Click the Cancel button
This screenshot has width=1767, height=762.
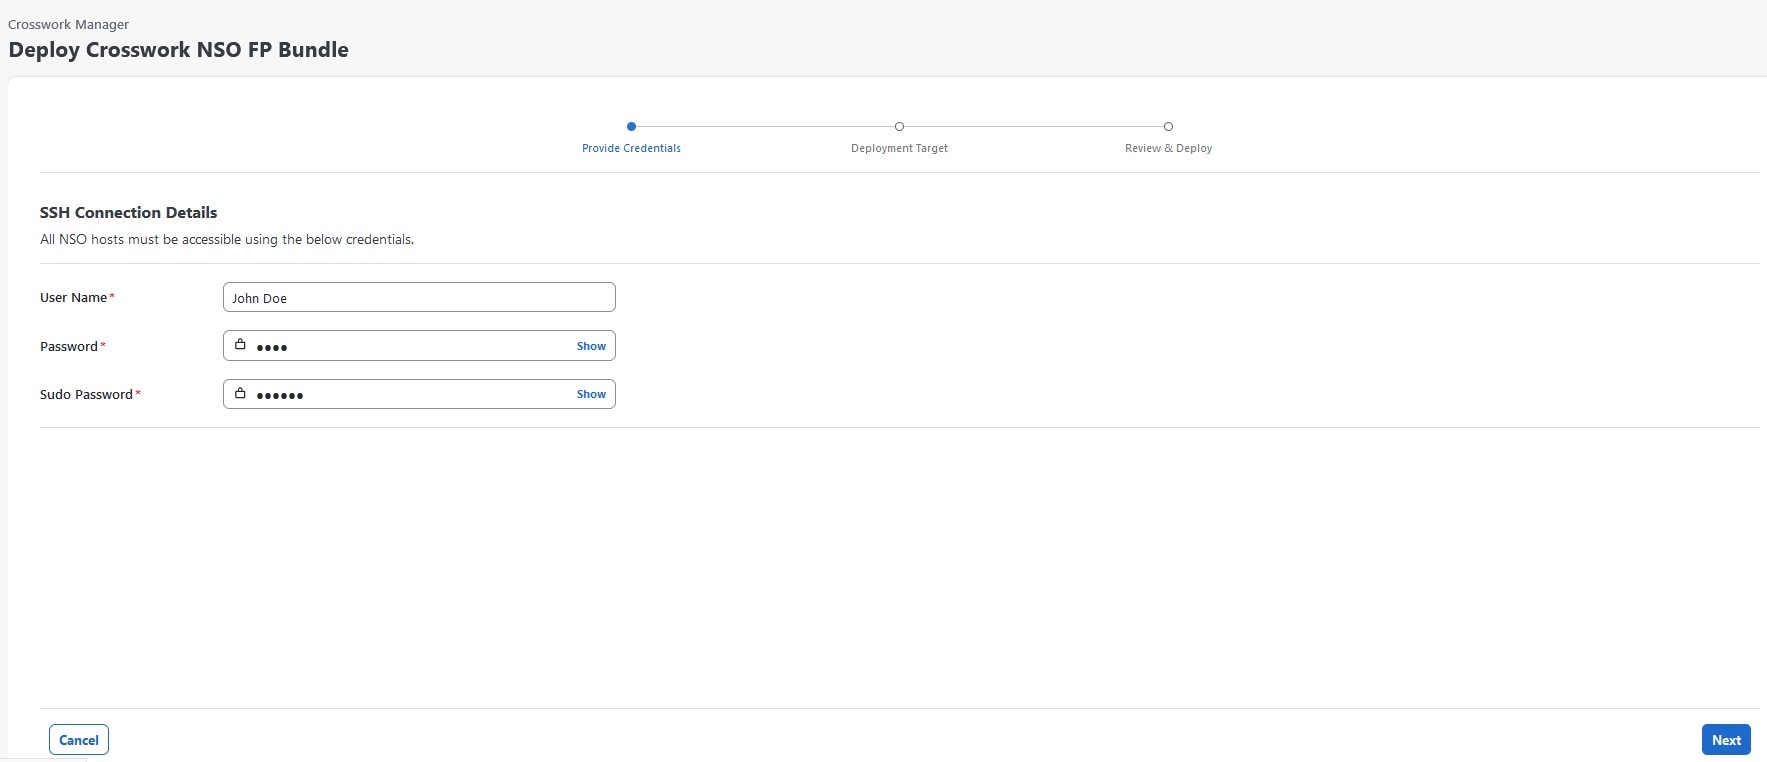79,740
